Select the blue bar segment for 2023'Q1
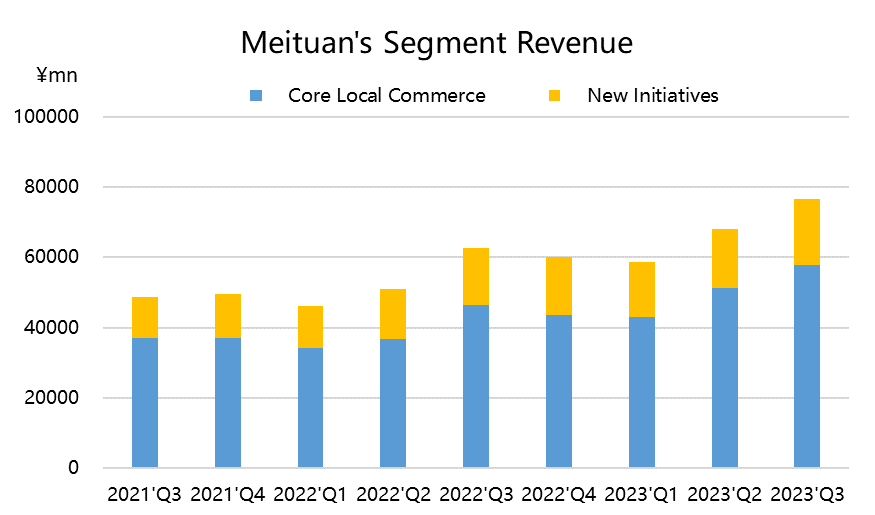 [642, 392]
